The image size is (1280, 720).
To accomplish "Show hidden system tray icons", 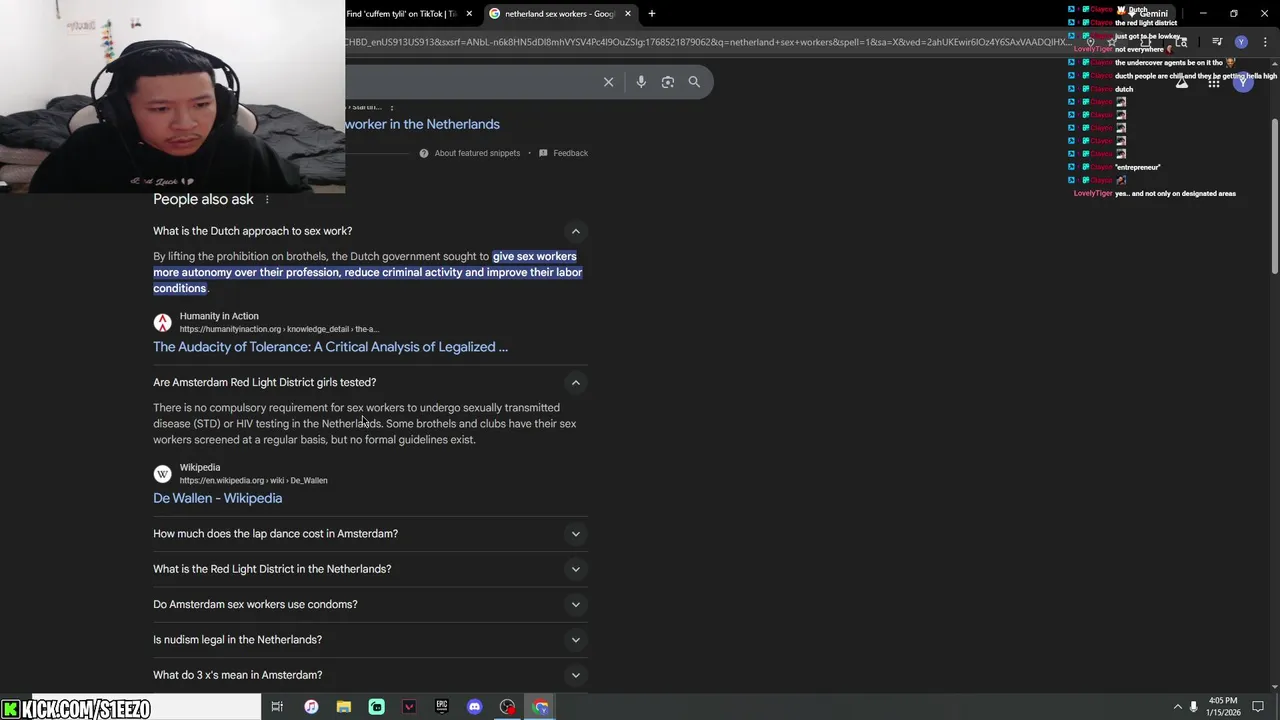I will (x=1177, y=707).
